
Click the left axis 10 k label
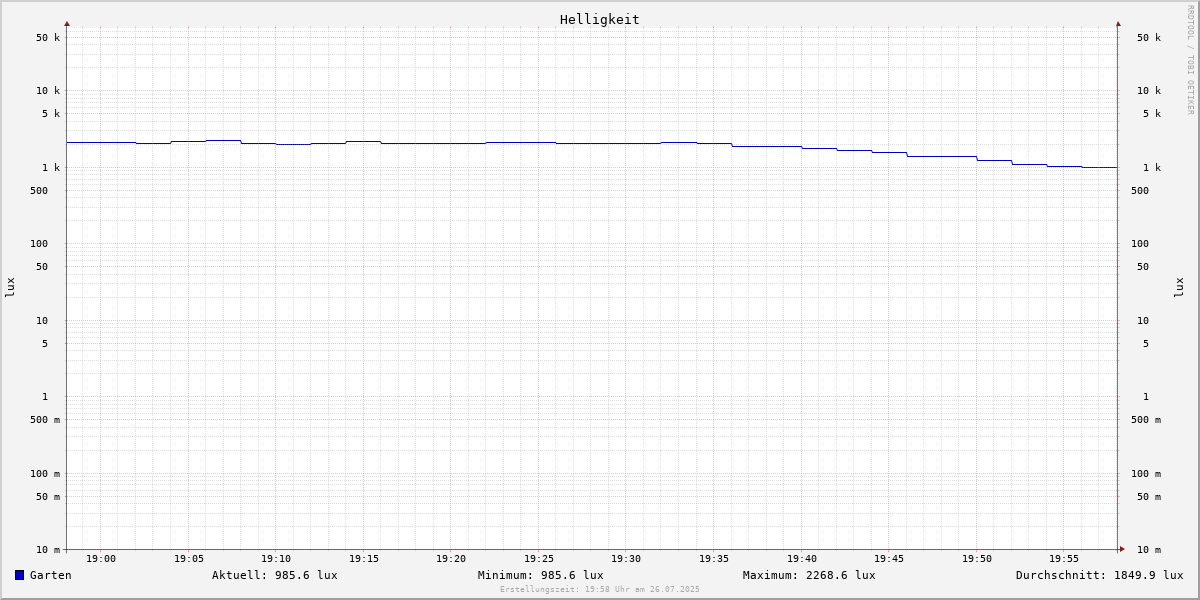tap(48, 91)
